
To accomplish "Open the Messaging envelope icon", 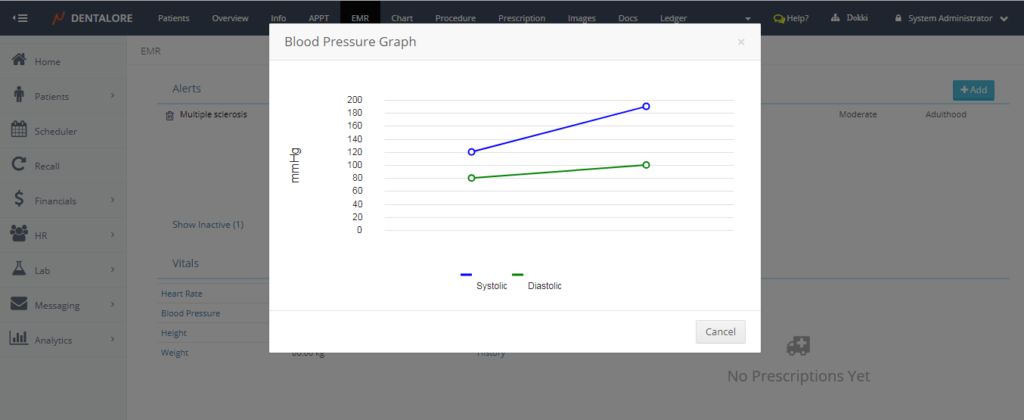I will (x=18, y=304).
